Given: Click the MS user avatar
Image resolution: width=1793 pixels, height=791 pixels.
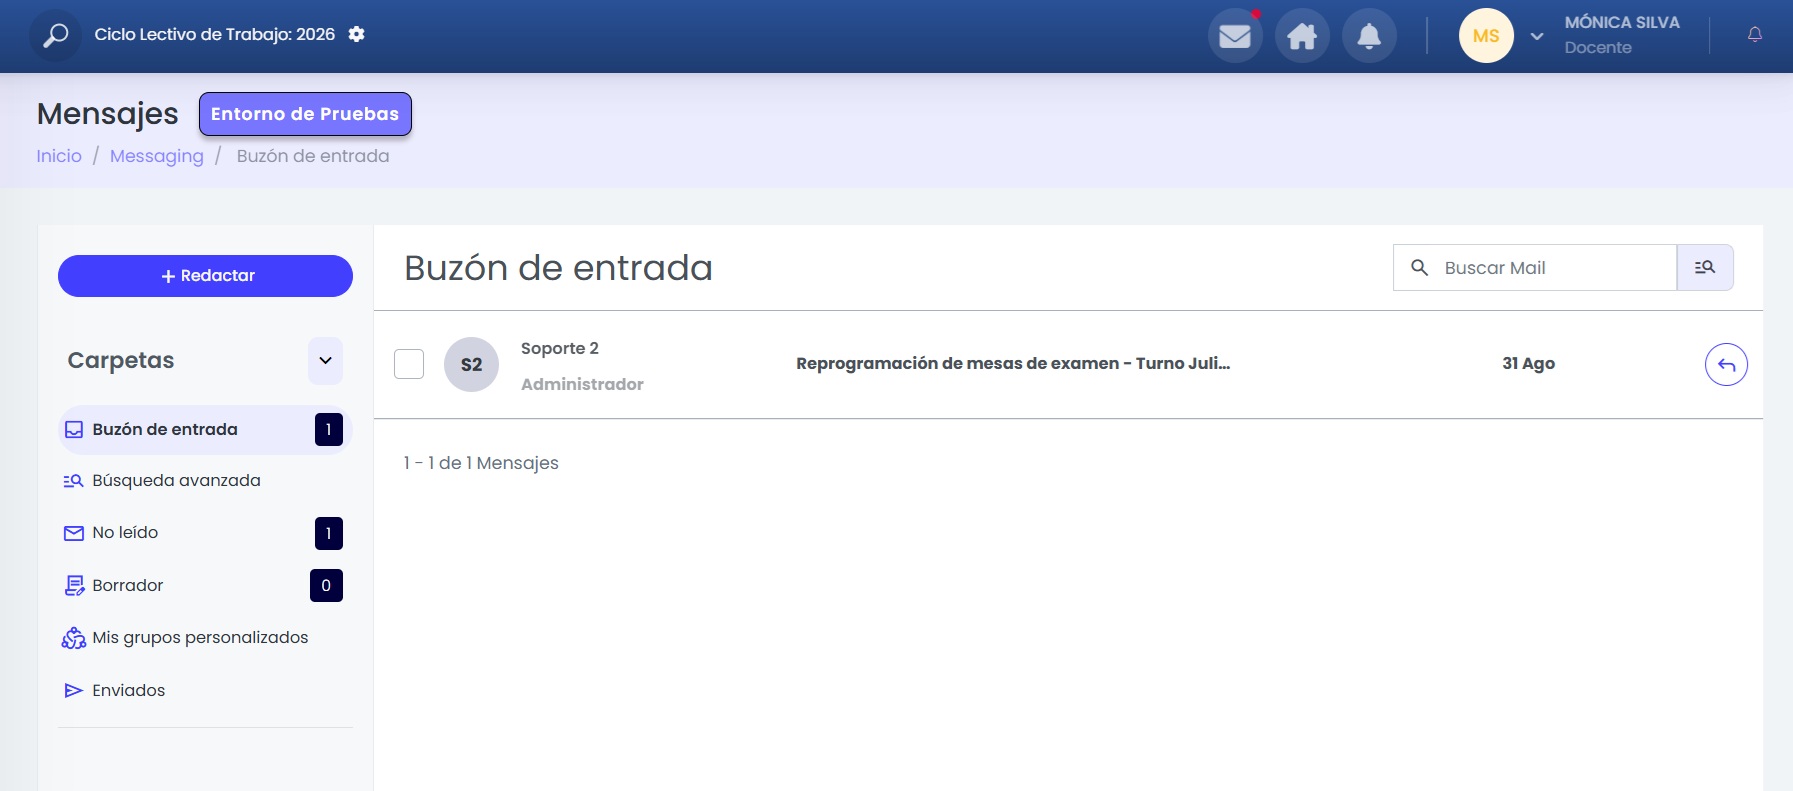Looking at the screenshot, I should tap(1486, 36).
